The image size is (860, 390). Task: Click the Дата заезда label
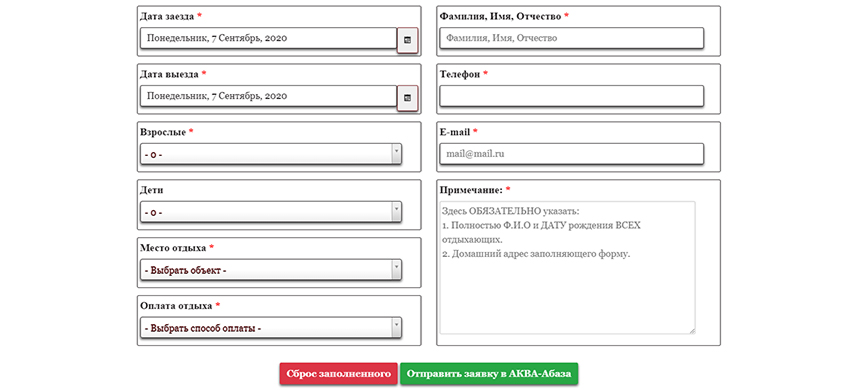tap(167, 16)
